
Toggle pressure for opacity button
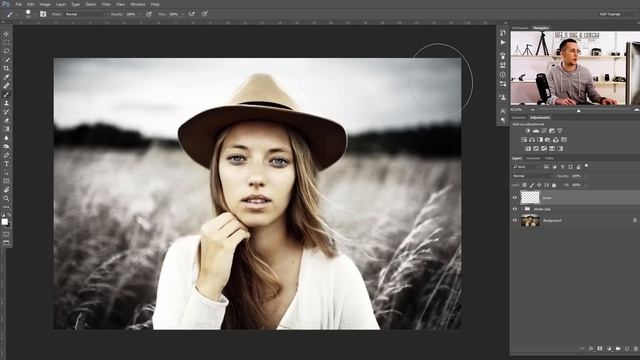point(149,14)
